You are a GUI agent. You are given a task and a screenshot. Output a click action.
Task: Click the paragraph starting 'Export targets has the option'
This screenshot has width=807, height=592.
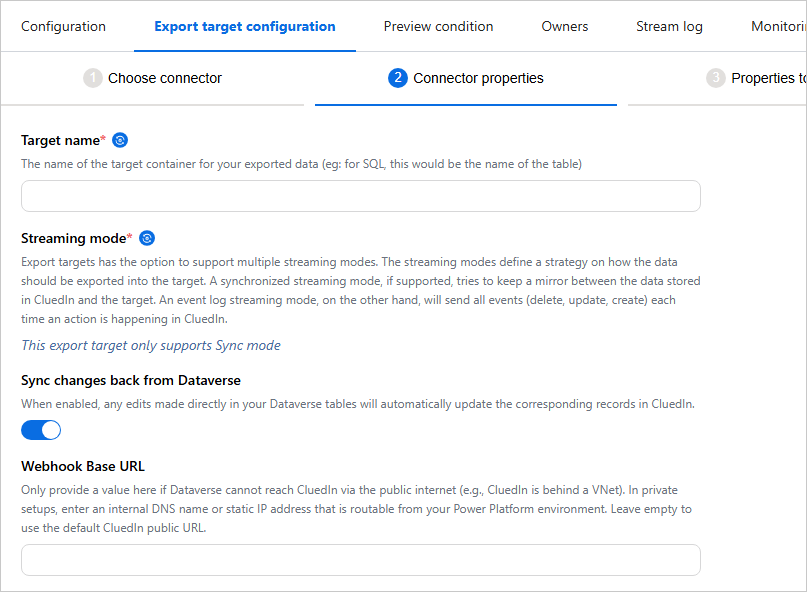click(x=361, y=290)
